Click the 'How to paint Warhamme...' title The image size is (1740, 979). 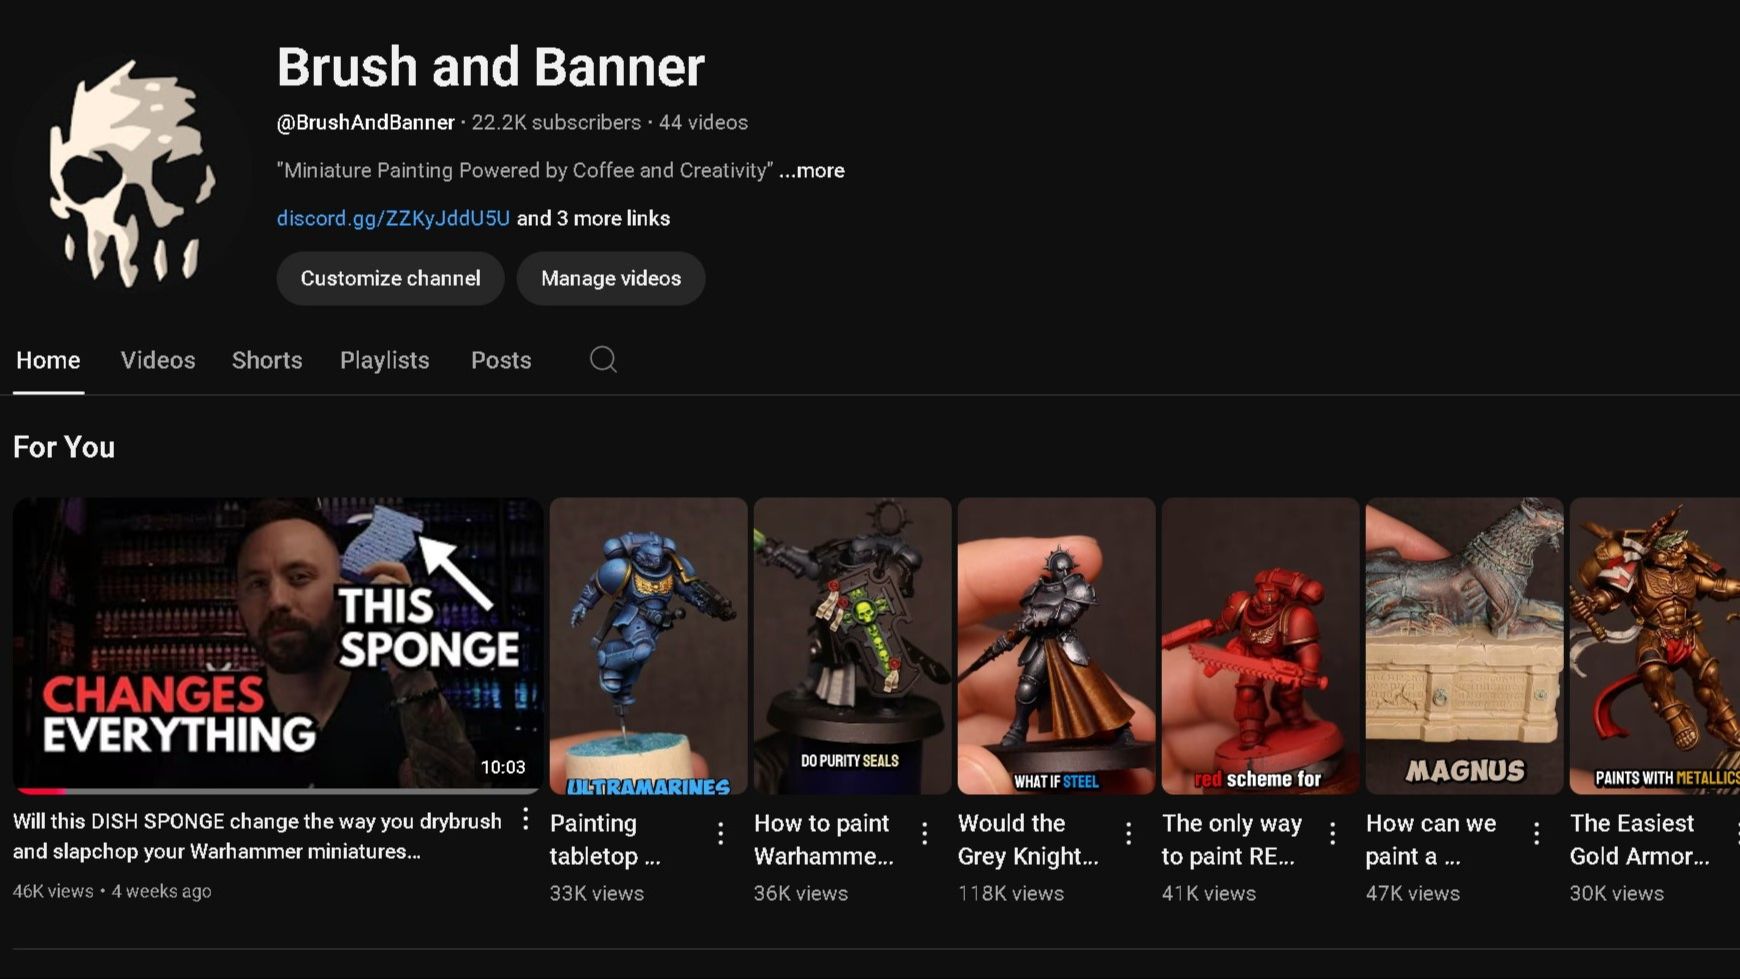(x=824, y=840)
